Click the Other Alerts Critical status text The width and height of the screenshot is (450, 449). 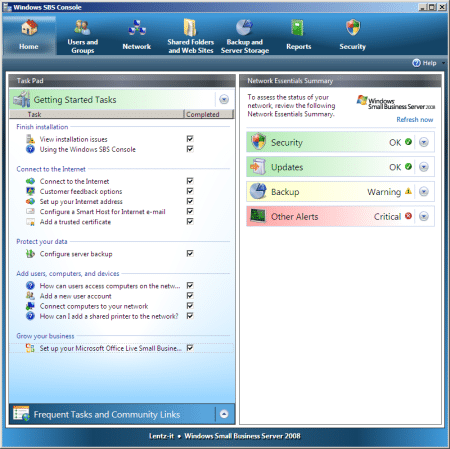pyautogui.click(x=387, y=217)
